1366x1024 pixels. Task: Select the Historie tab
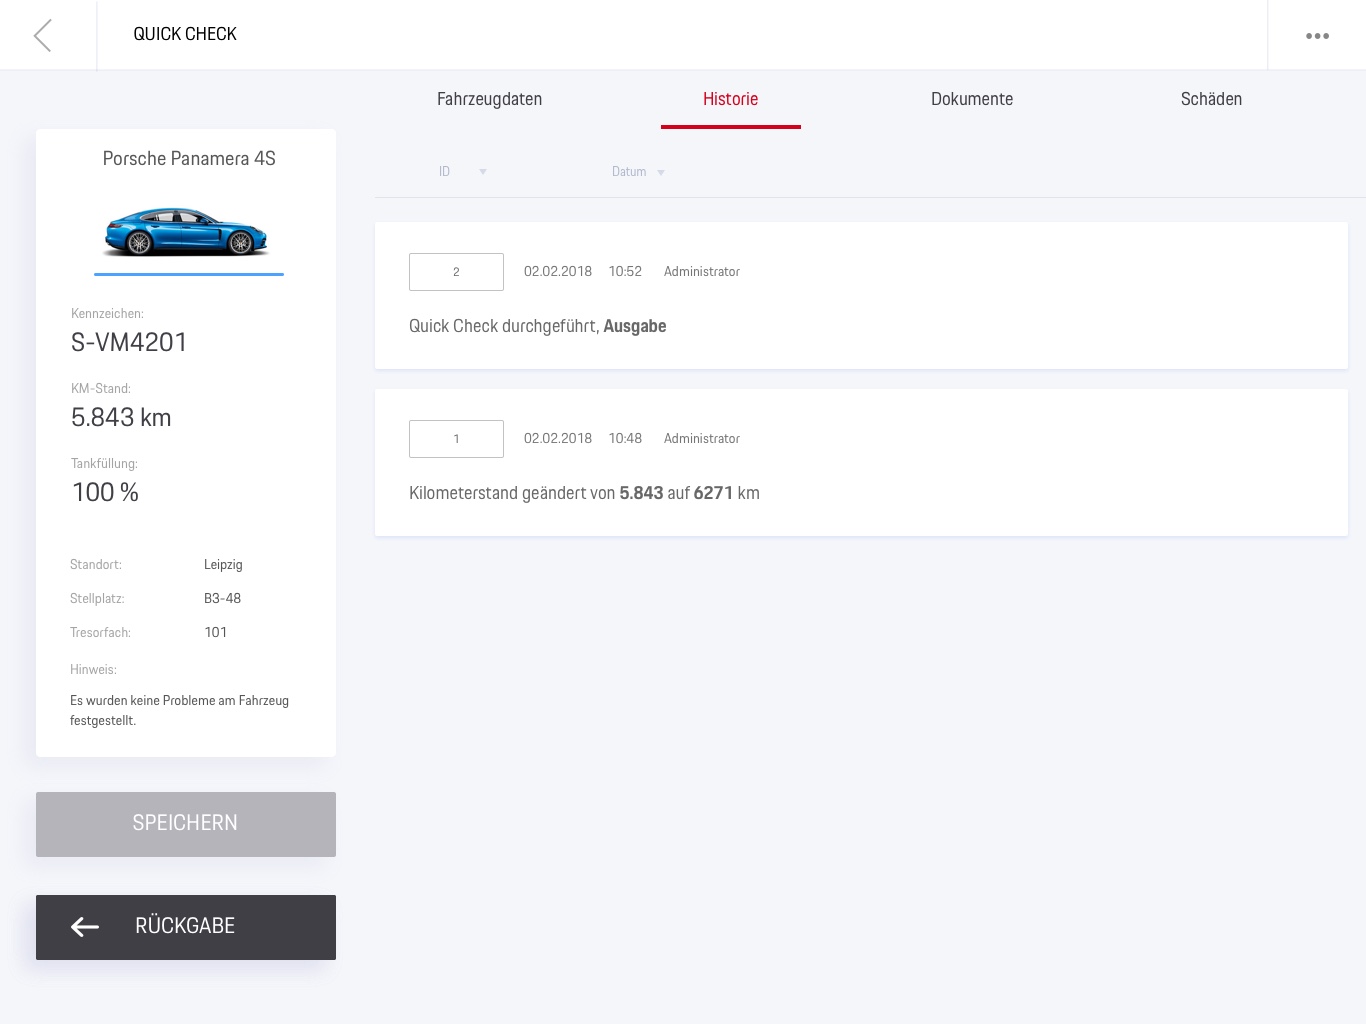pos(730,99)
